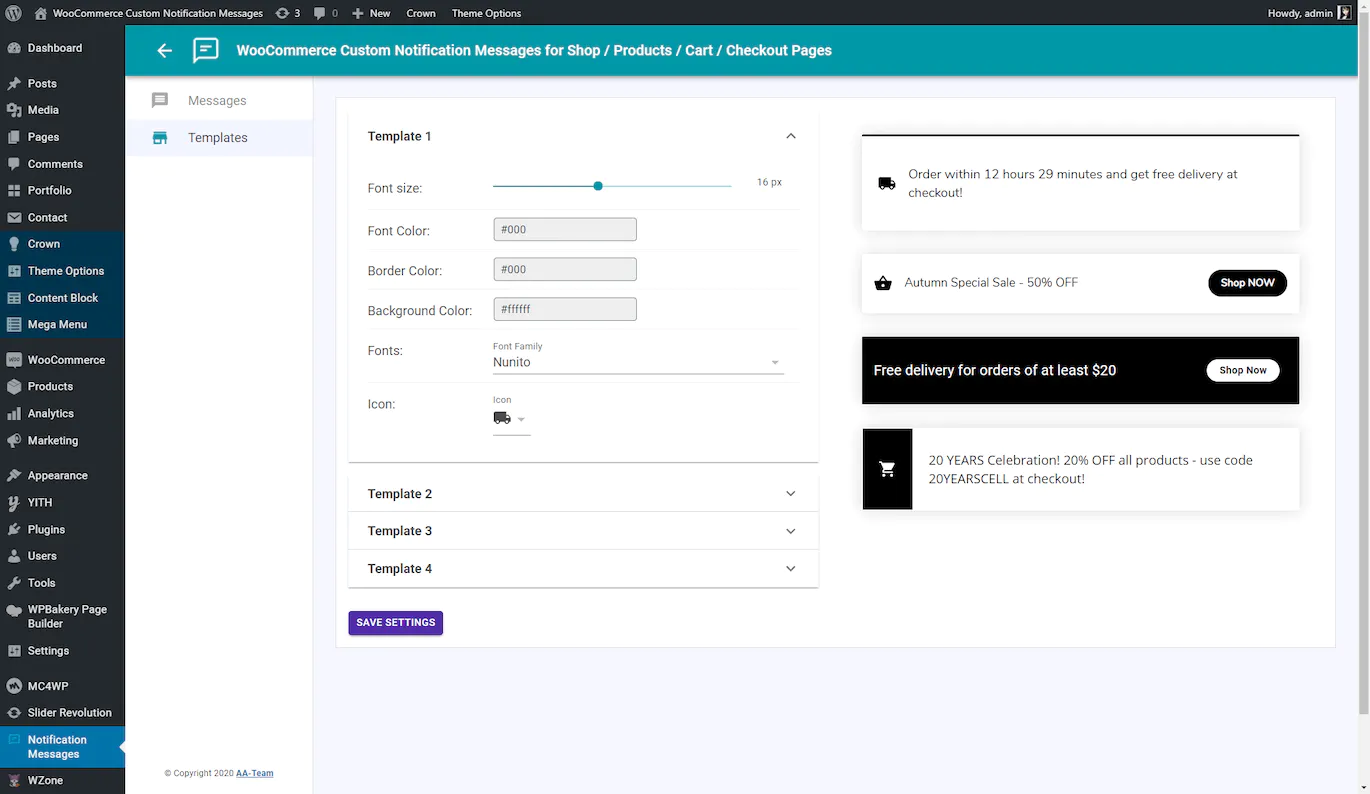
Task: Open Theme Options in the admin bar
Action: (x=486, y=13)
